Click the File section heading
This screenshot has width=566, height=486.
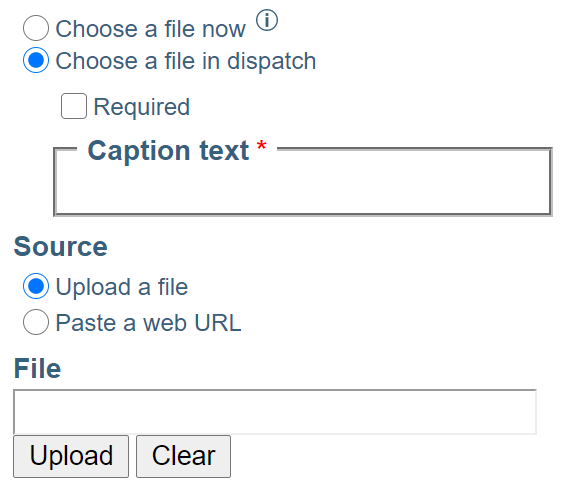point(37,368)
